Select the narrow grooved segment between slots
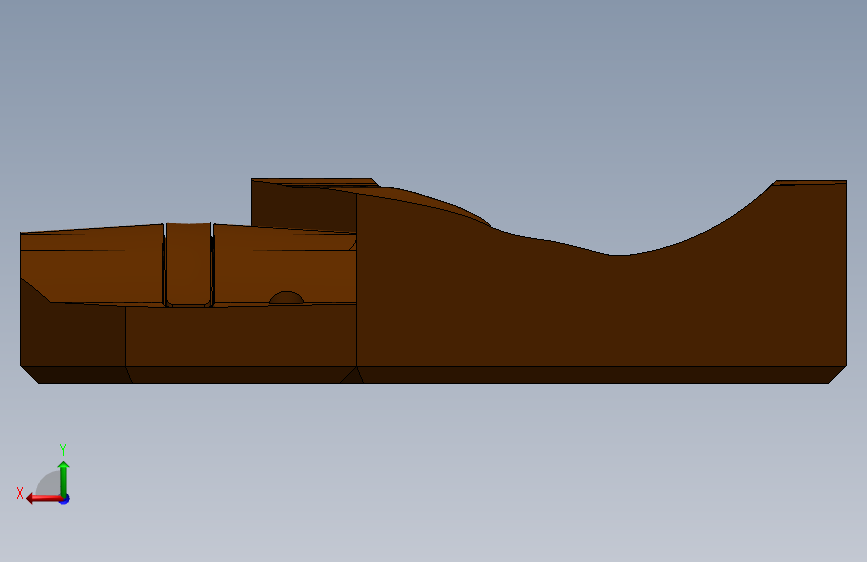The height and width of the screenshot is (562, 867). pyautogui.click(x=189, y=263)
